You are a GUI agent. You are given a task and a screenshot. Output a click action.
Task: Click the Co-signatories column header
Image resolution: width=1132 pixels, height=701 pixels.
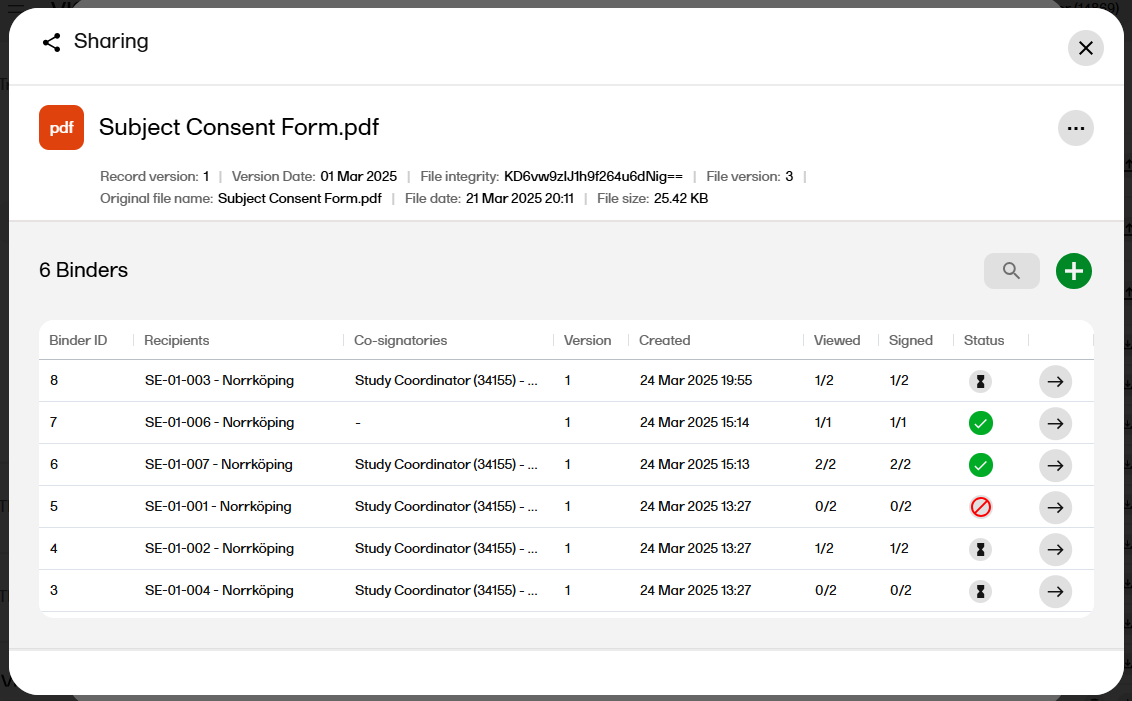click(400, 340)
